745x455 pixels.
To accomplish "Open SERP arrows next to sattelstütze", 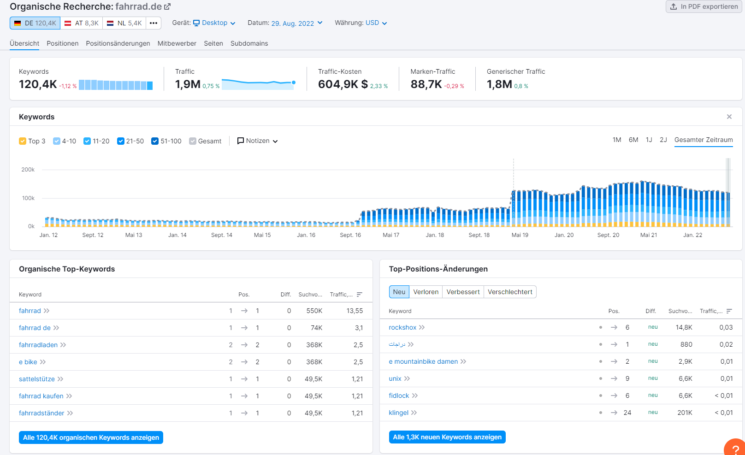I will (60, 379).
